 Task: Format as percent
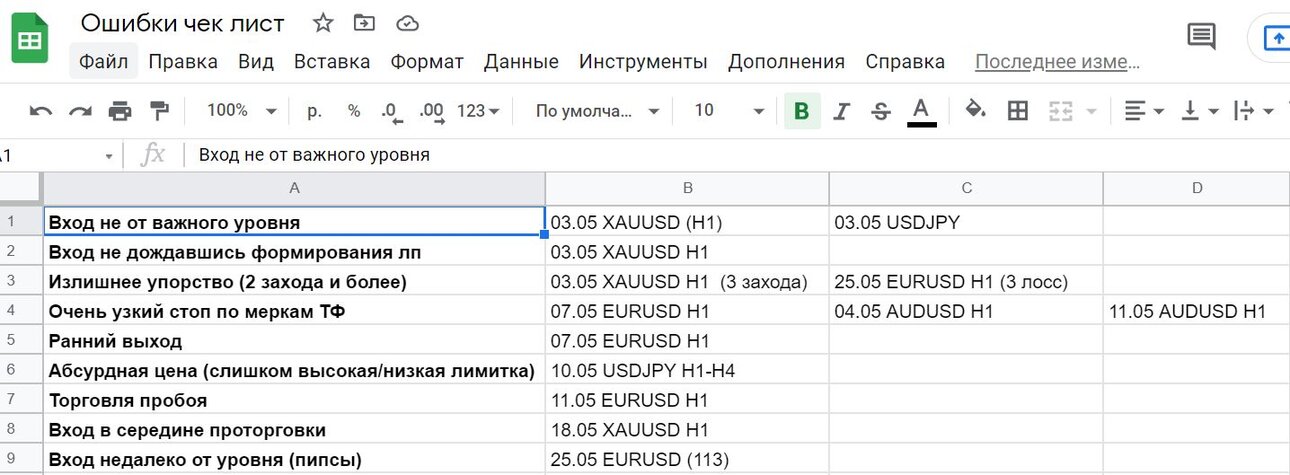pos(354,110)
